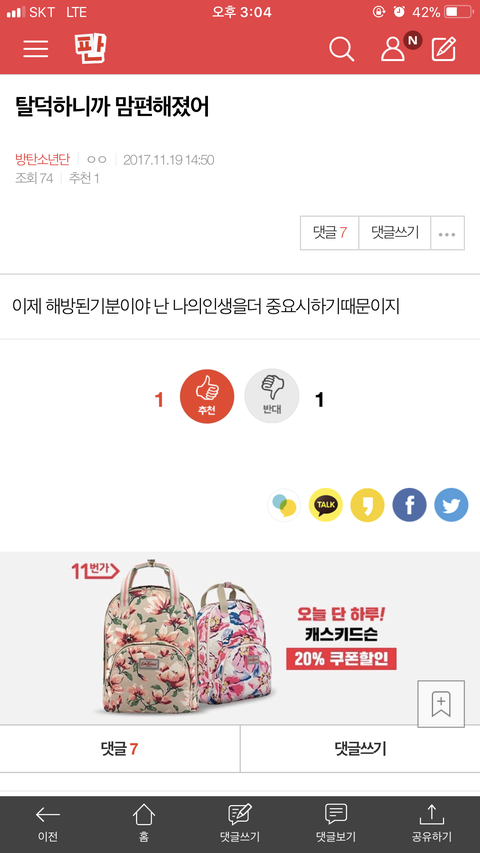Expand the three-dots more options
Screen dimensions: 480x853
447,233
